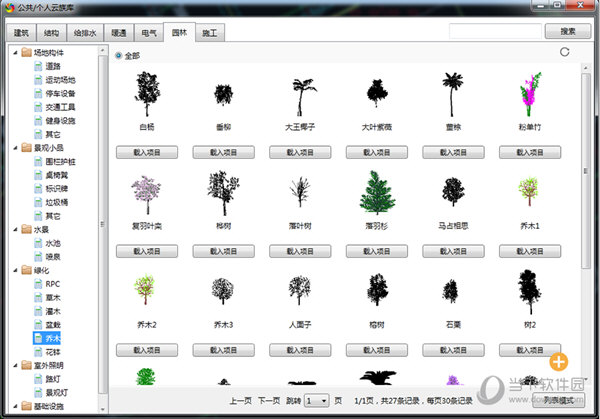Click the app logo in the title bar
Screen dimensions: 600x419
click(x=9, y=7)
